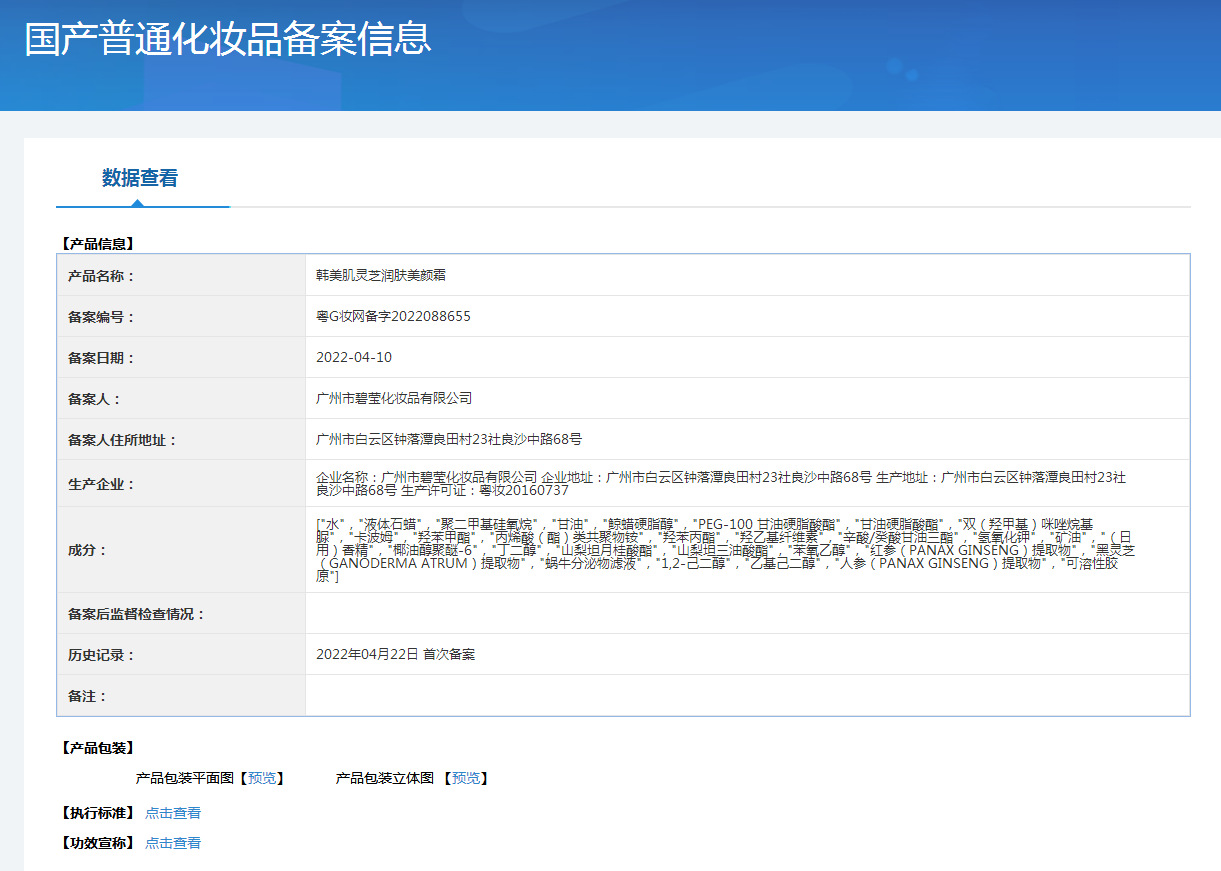Click the 备注： label cell

(181, 696)
